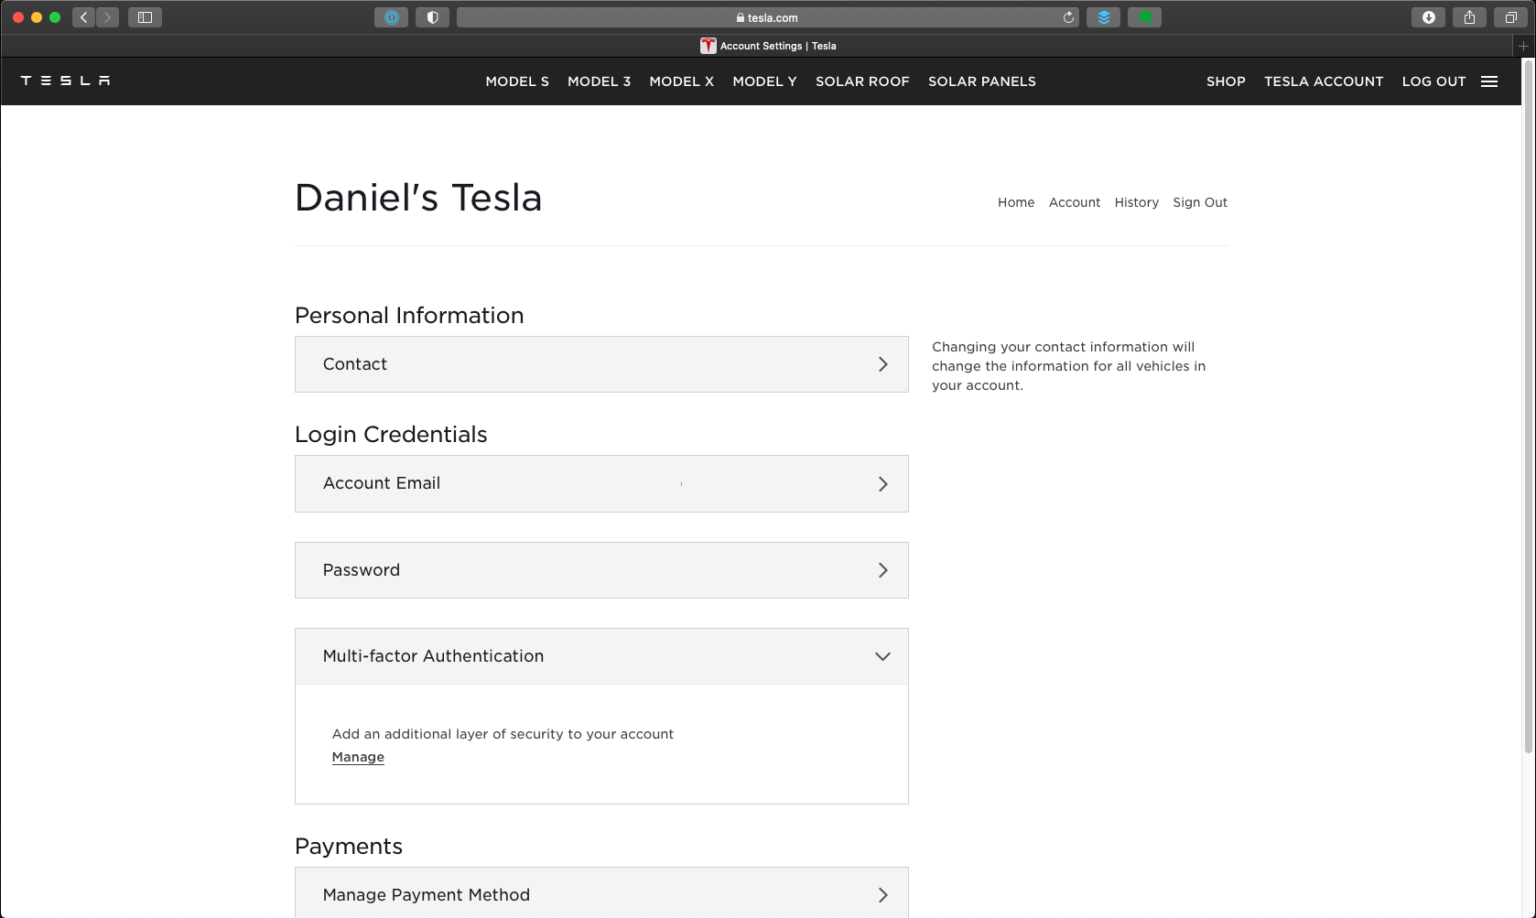Open the hamburger menu next to Log Out
The height and width of the screenshot is (918, 1536).
point(1489,81)
